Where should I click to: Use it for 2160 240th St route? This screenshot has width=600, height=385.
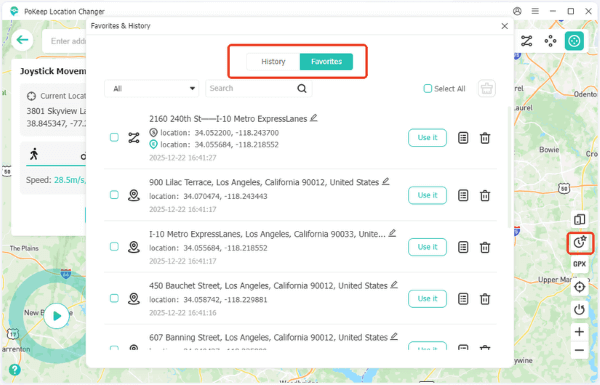point(427,138)
